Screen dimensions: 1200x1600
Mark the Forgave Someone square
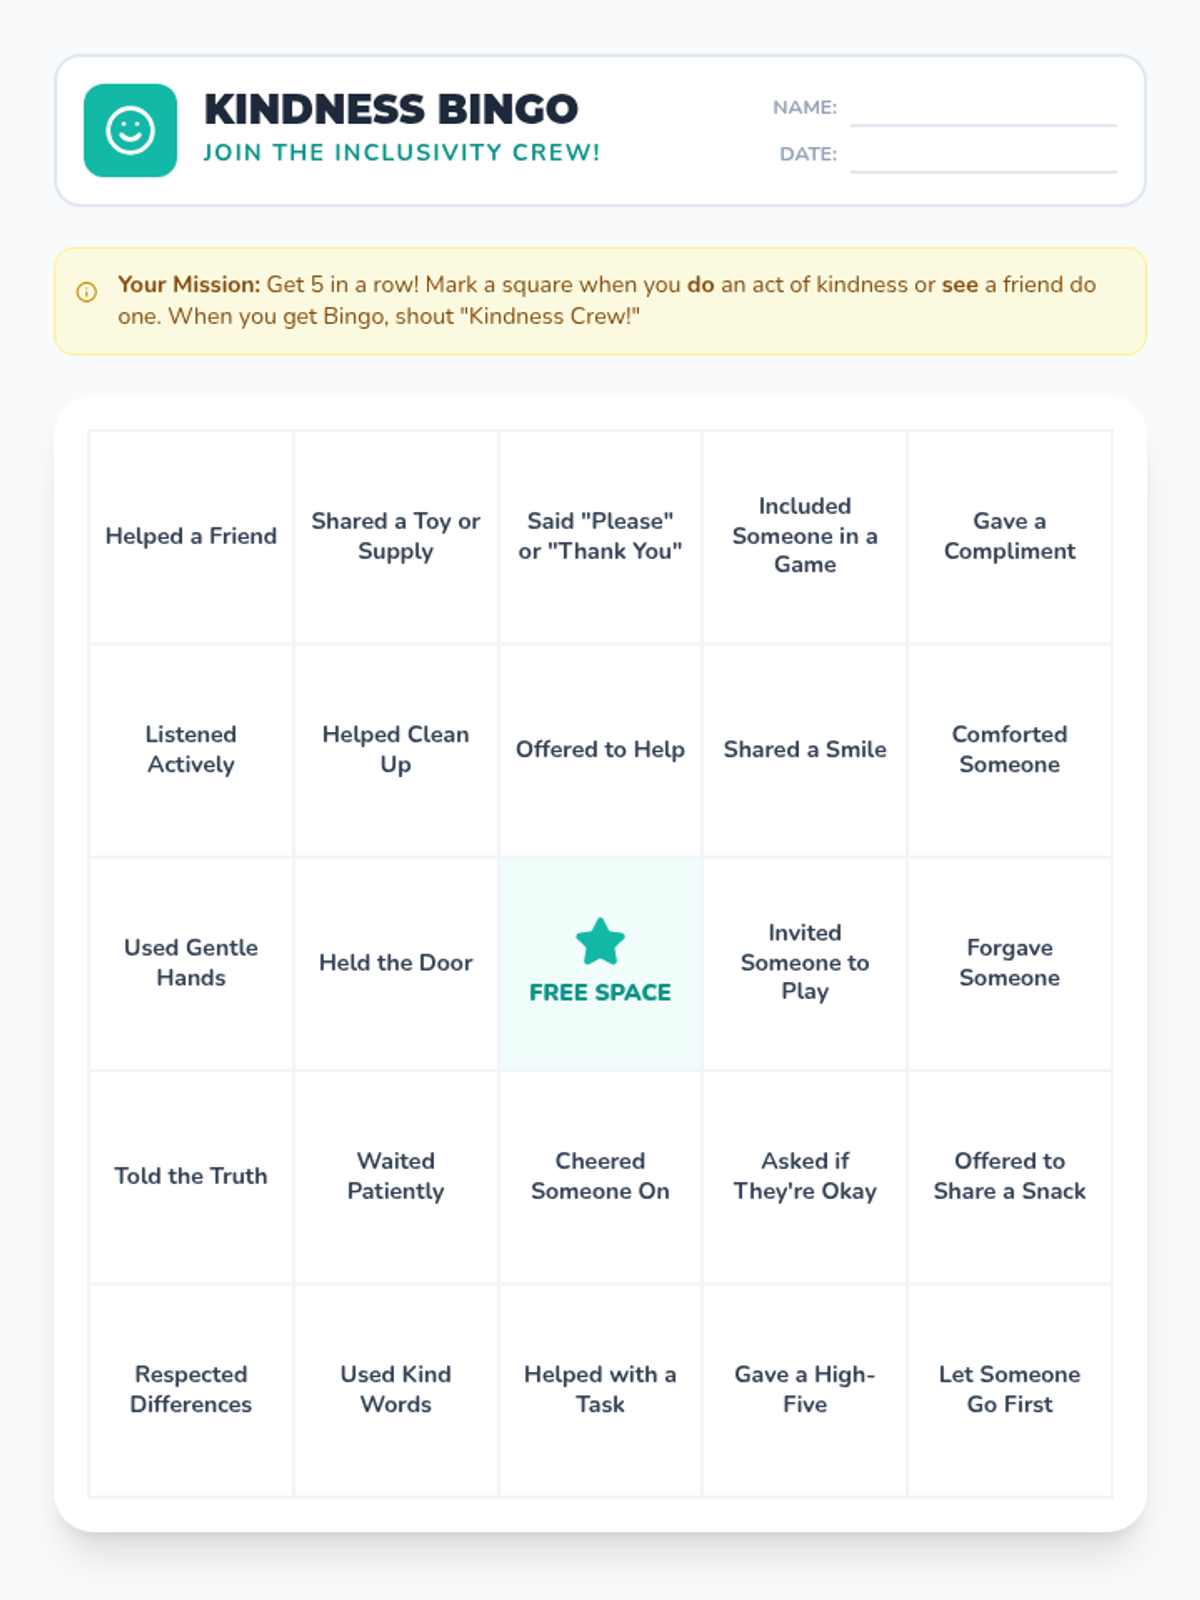(1010, 963)
